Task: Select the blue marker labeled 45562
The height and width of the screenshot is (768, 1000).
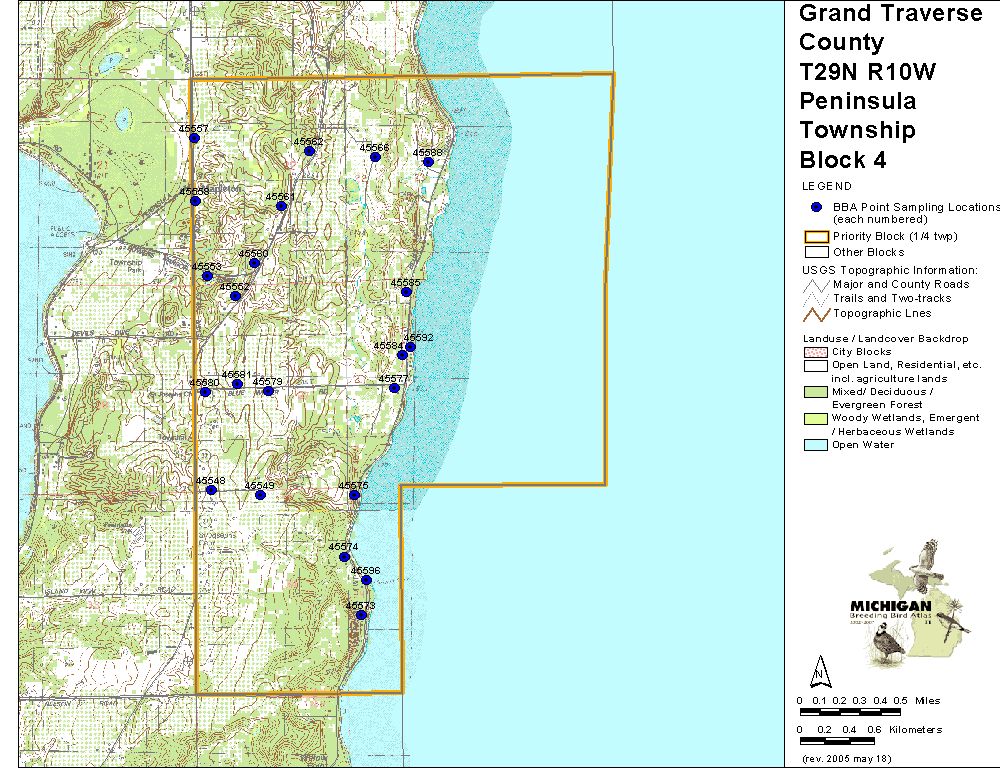Action: tap(310, 151)
